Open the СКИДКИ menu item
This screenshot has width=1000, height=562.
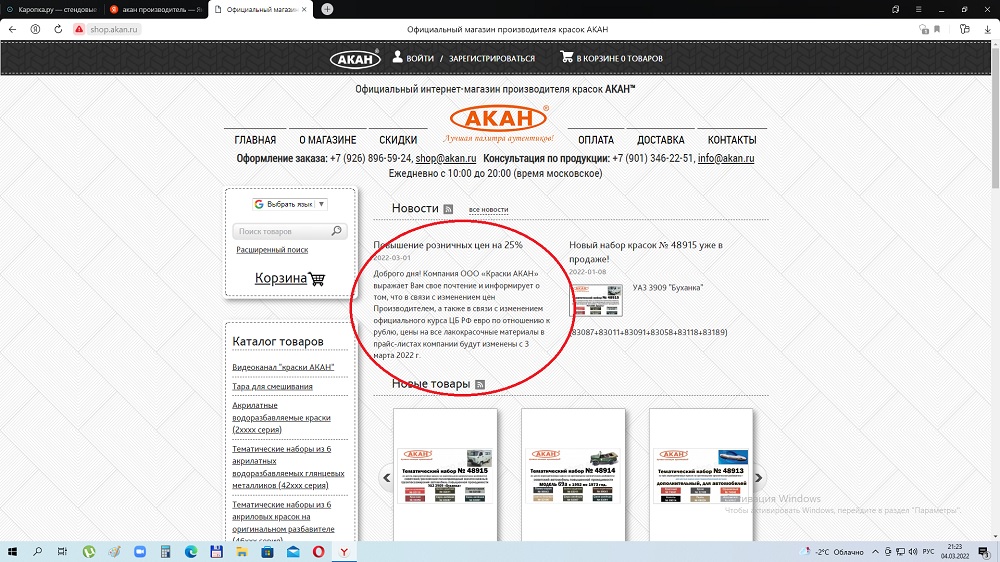point(398,140)
